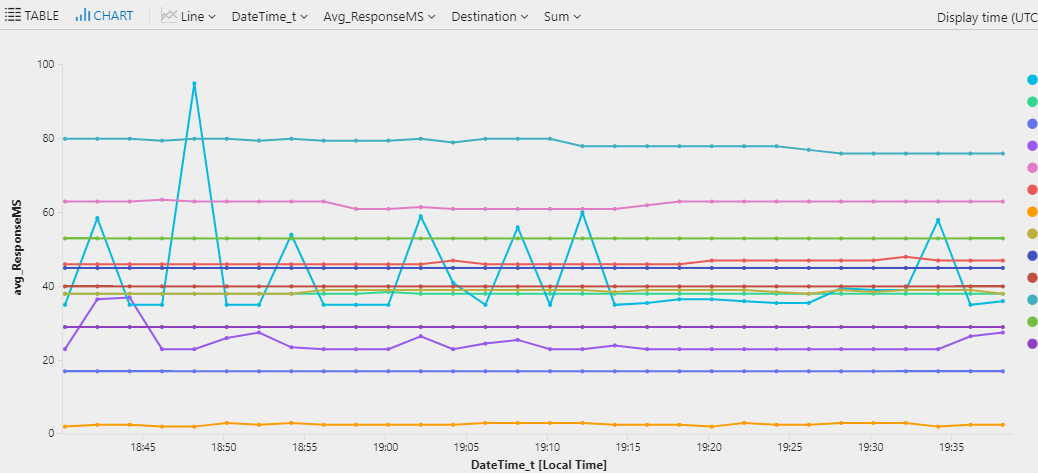Toggle the light blue legend series dot

[x=1032, y=79]
